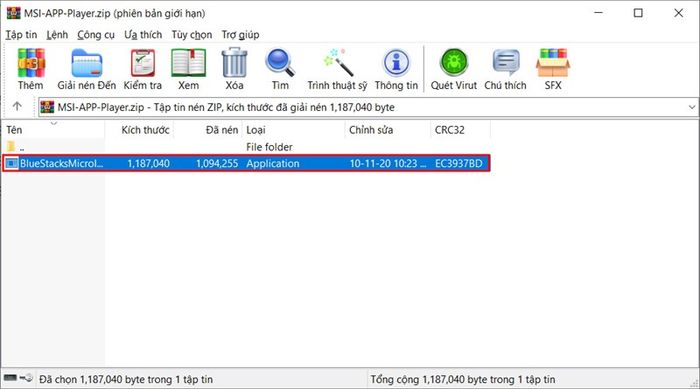Launch the Trình thuật sỹ wizard icon

click(x=338, y=63)
